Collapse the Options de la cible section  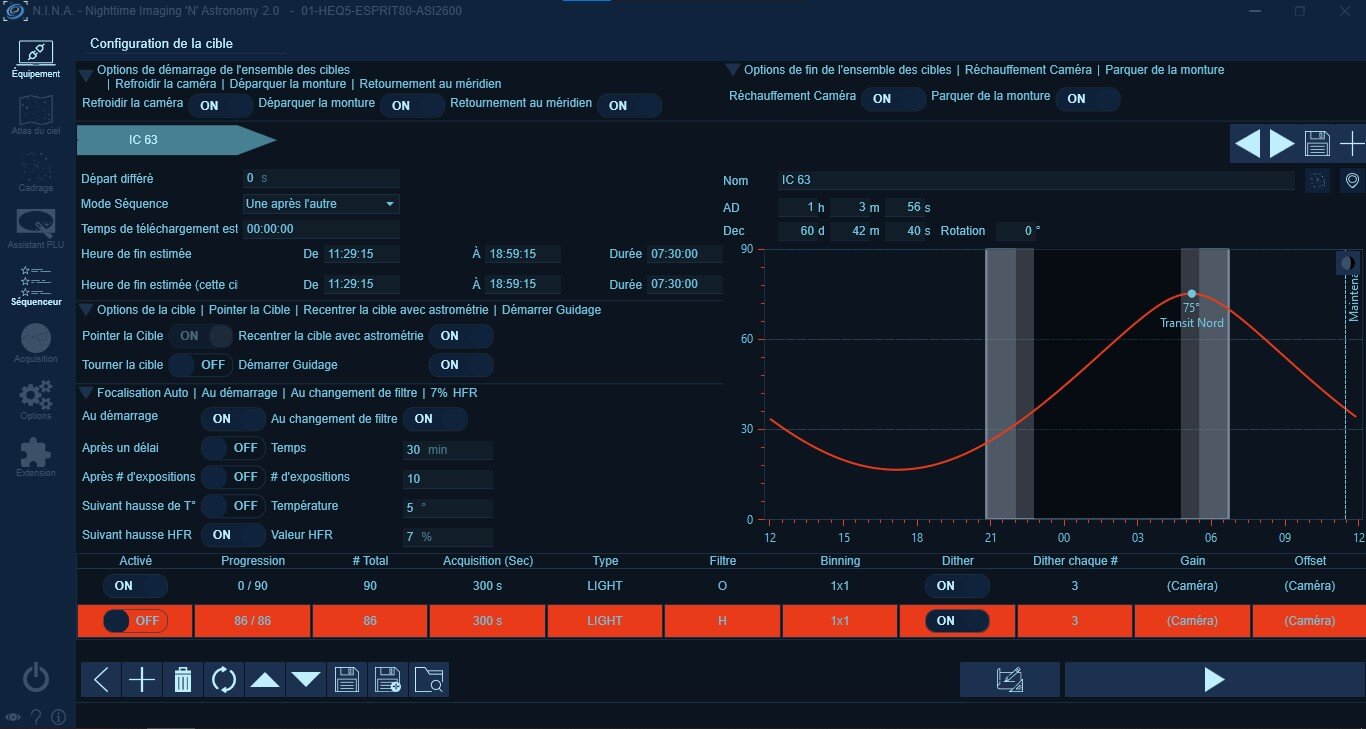86,310
